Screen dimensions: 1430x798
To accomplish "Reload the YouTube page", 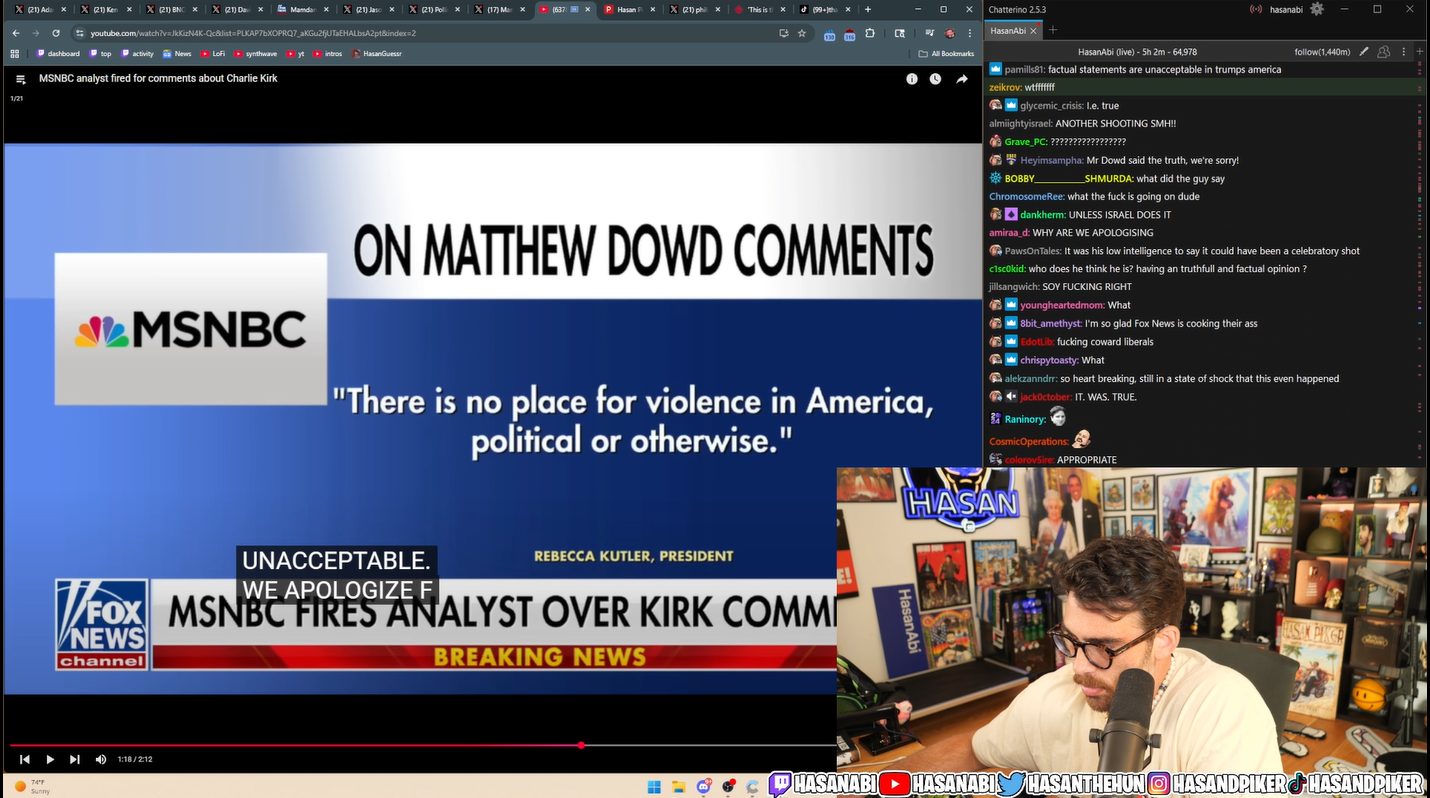I will [56, 33].
